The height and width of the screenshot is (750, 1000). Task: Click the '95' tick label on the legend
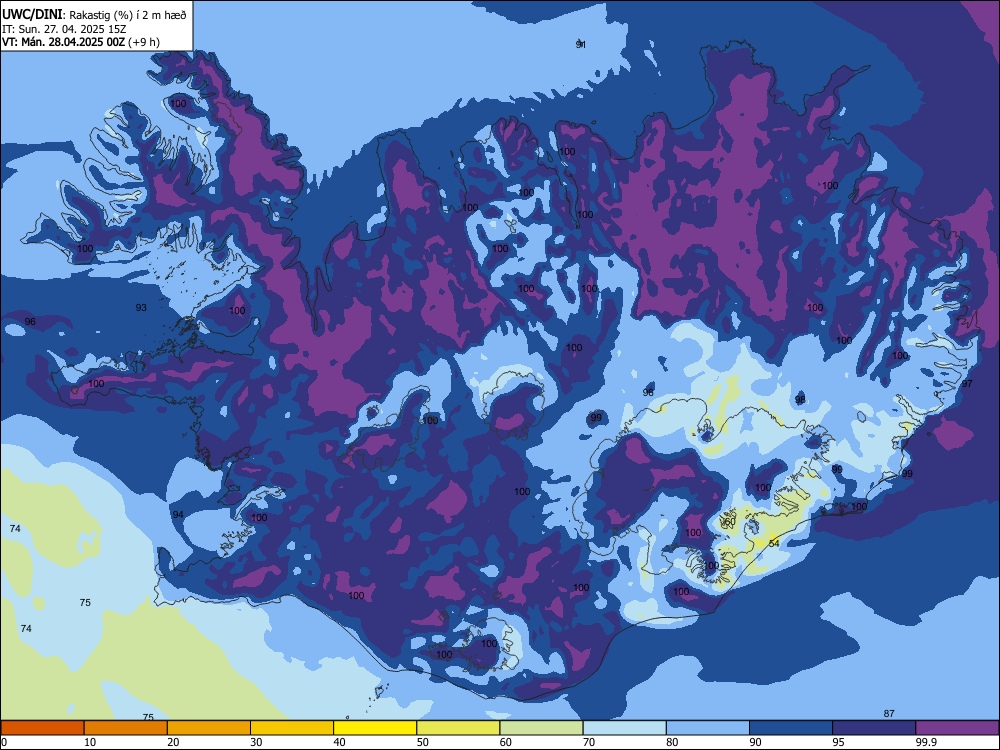coord(839,742)
